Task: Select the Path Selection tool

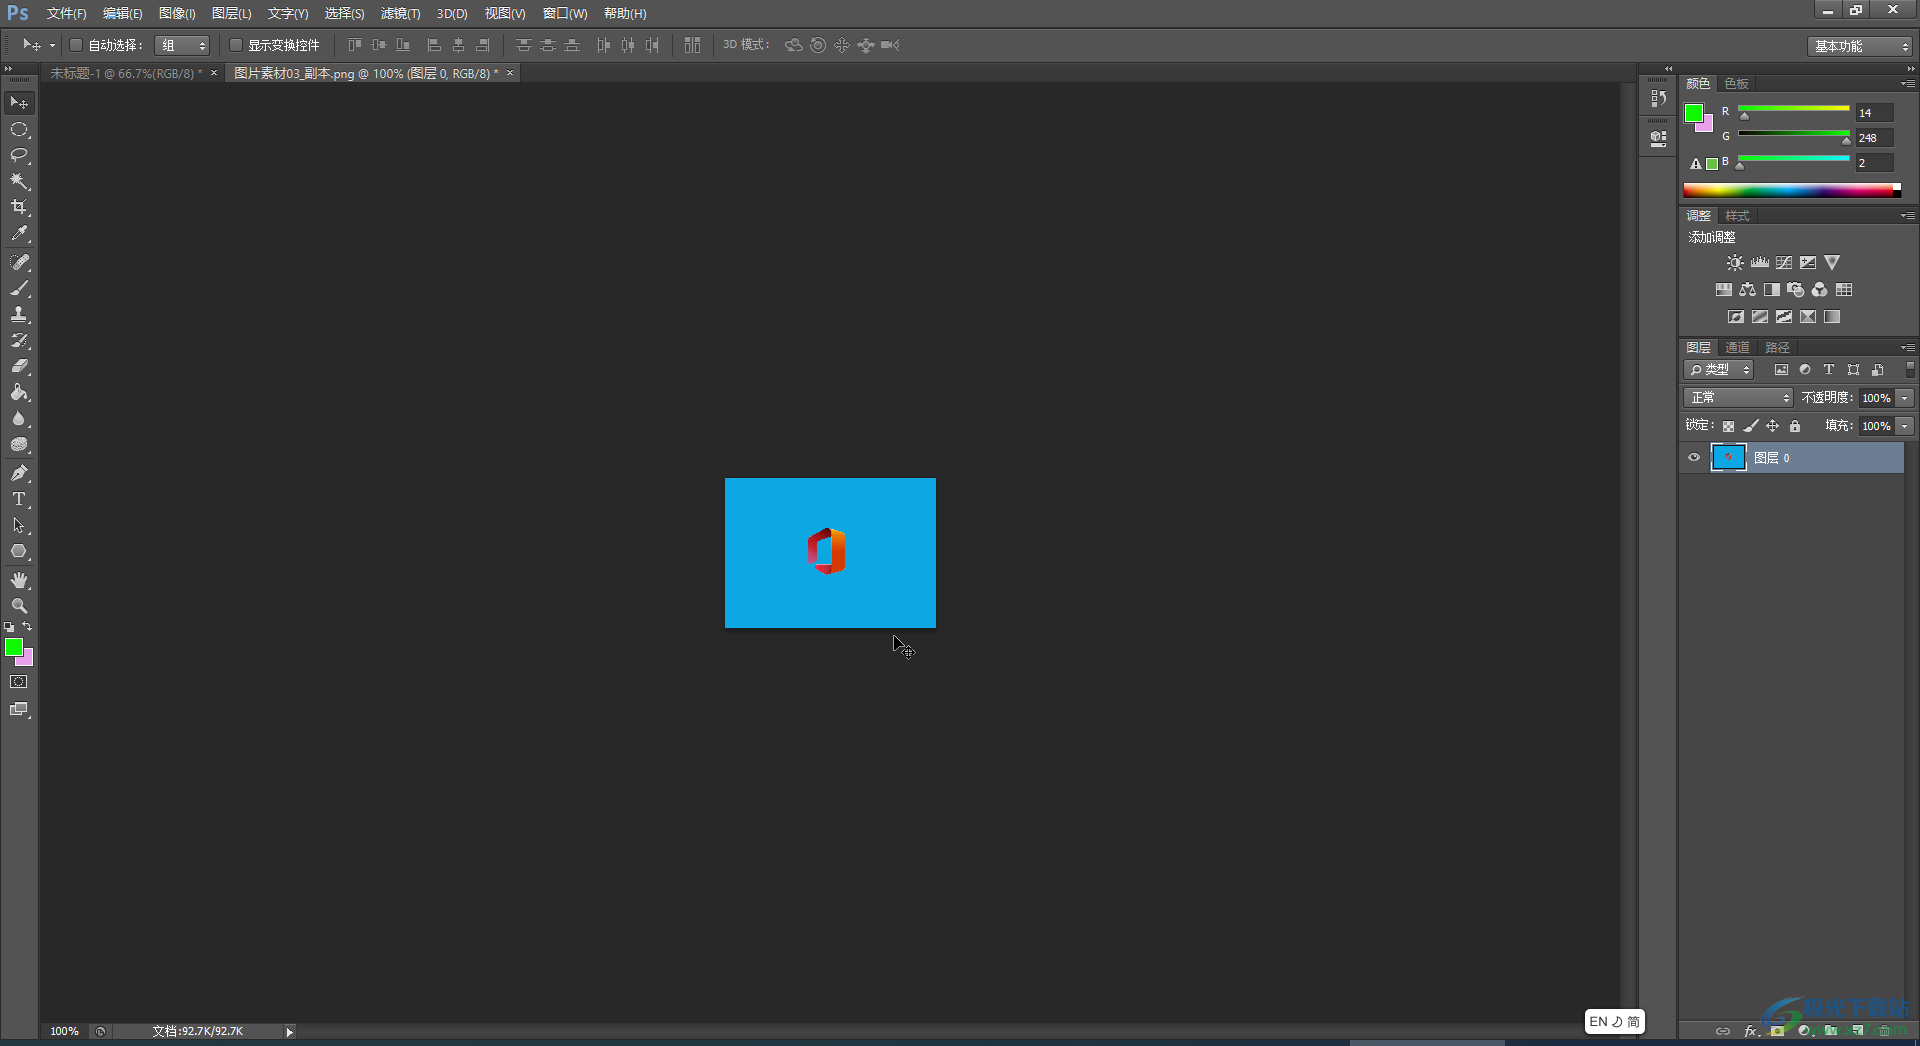Action: (19, 525)
